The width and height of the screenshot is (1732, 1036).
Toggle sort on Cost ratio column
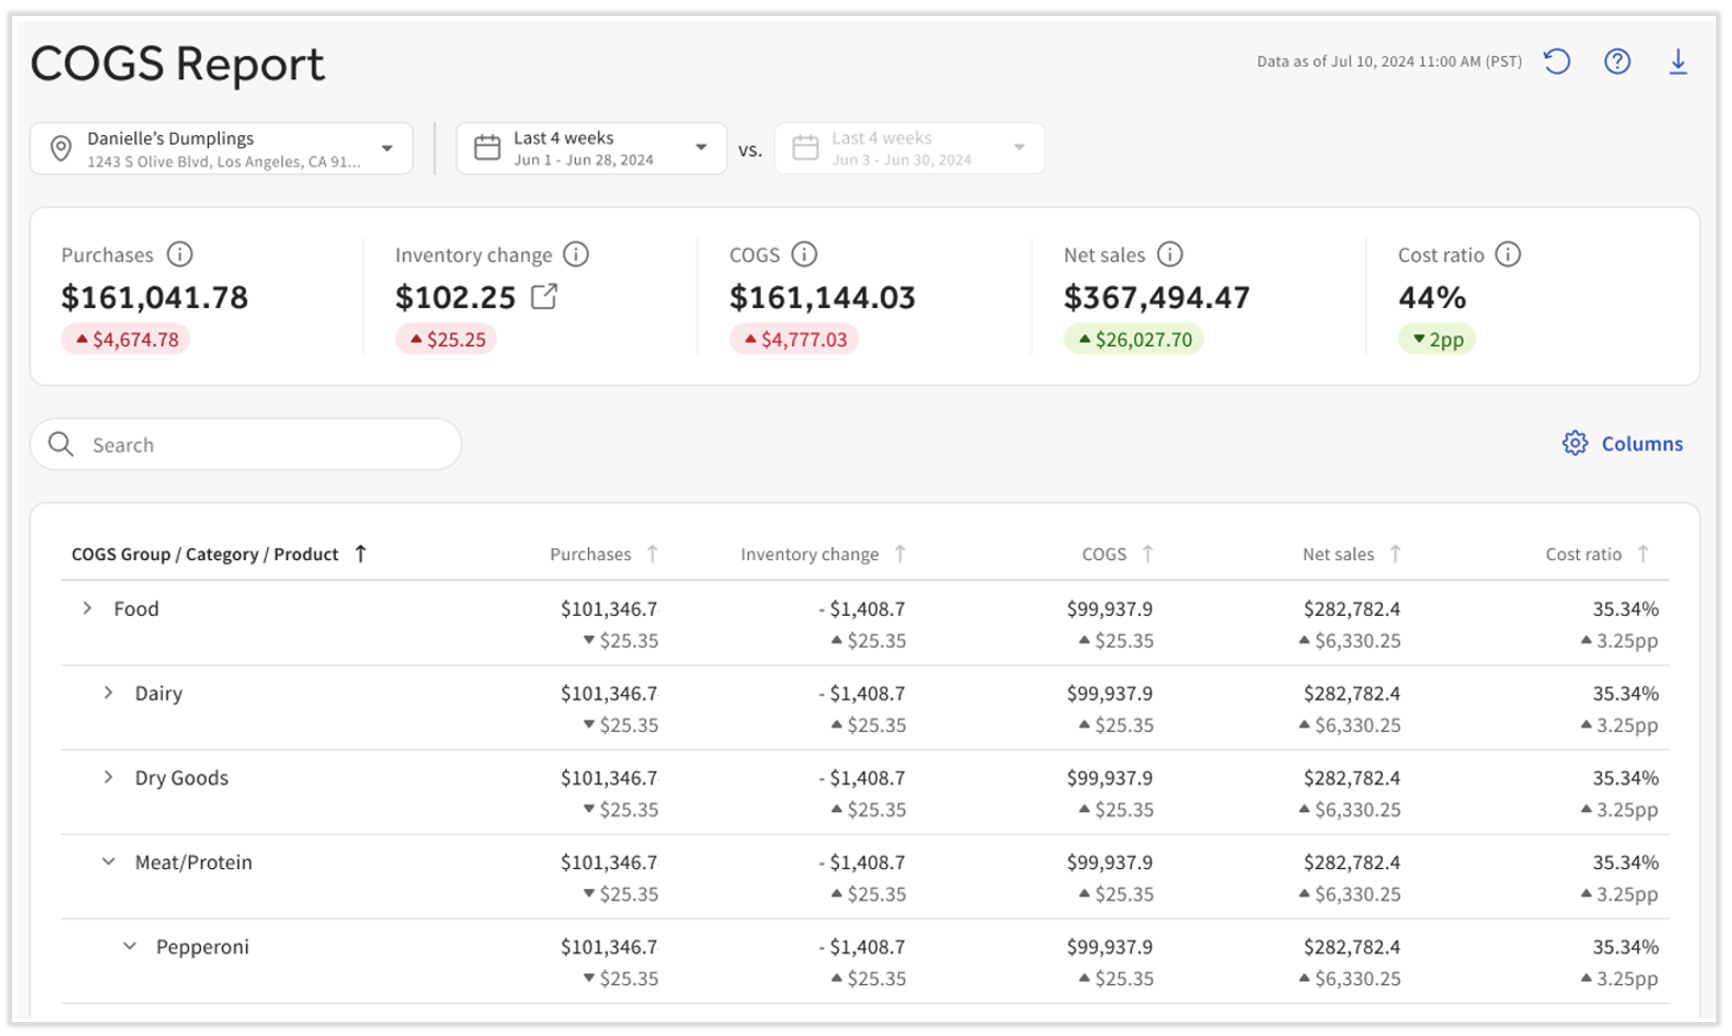1644,553
